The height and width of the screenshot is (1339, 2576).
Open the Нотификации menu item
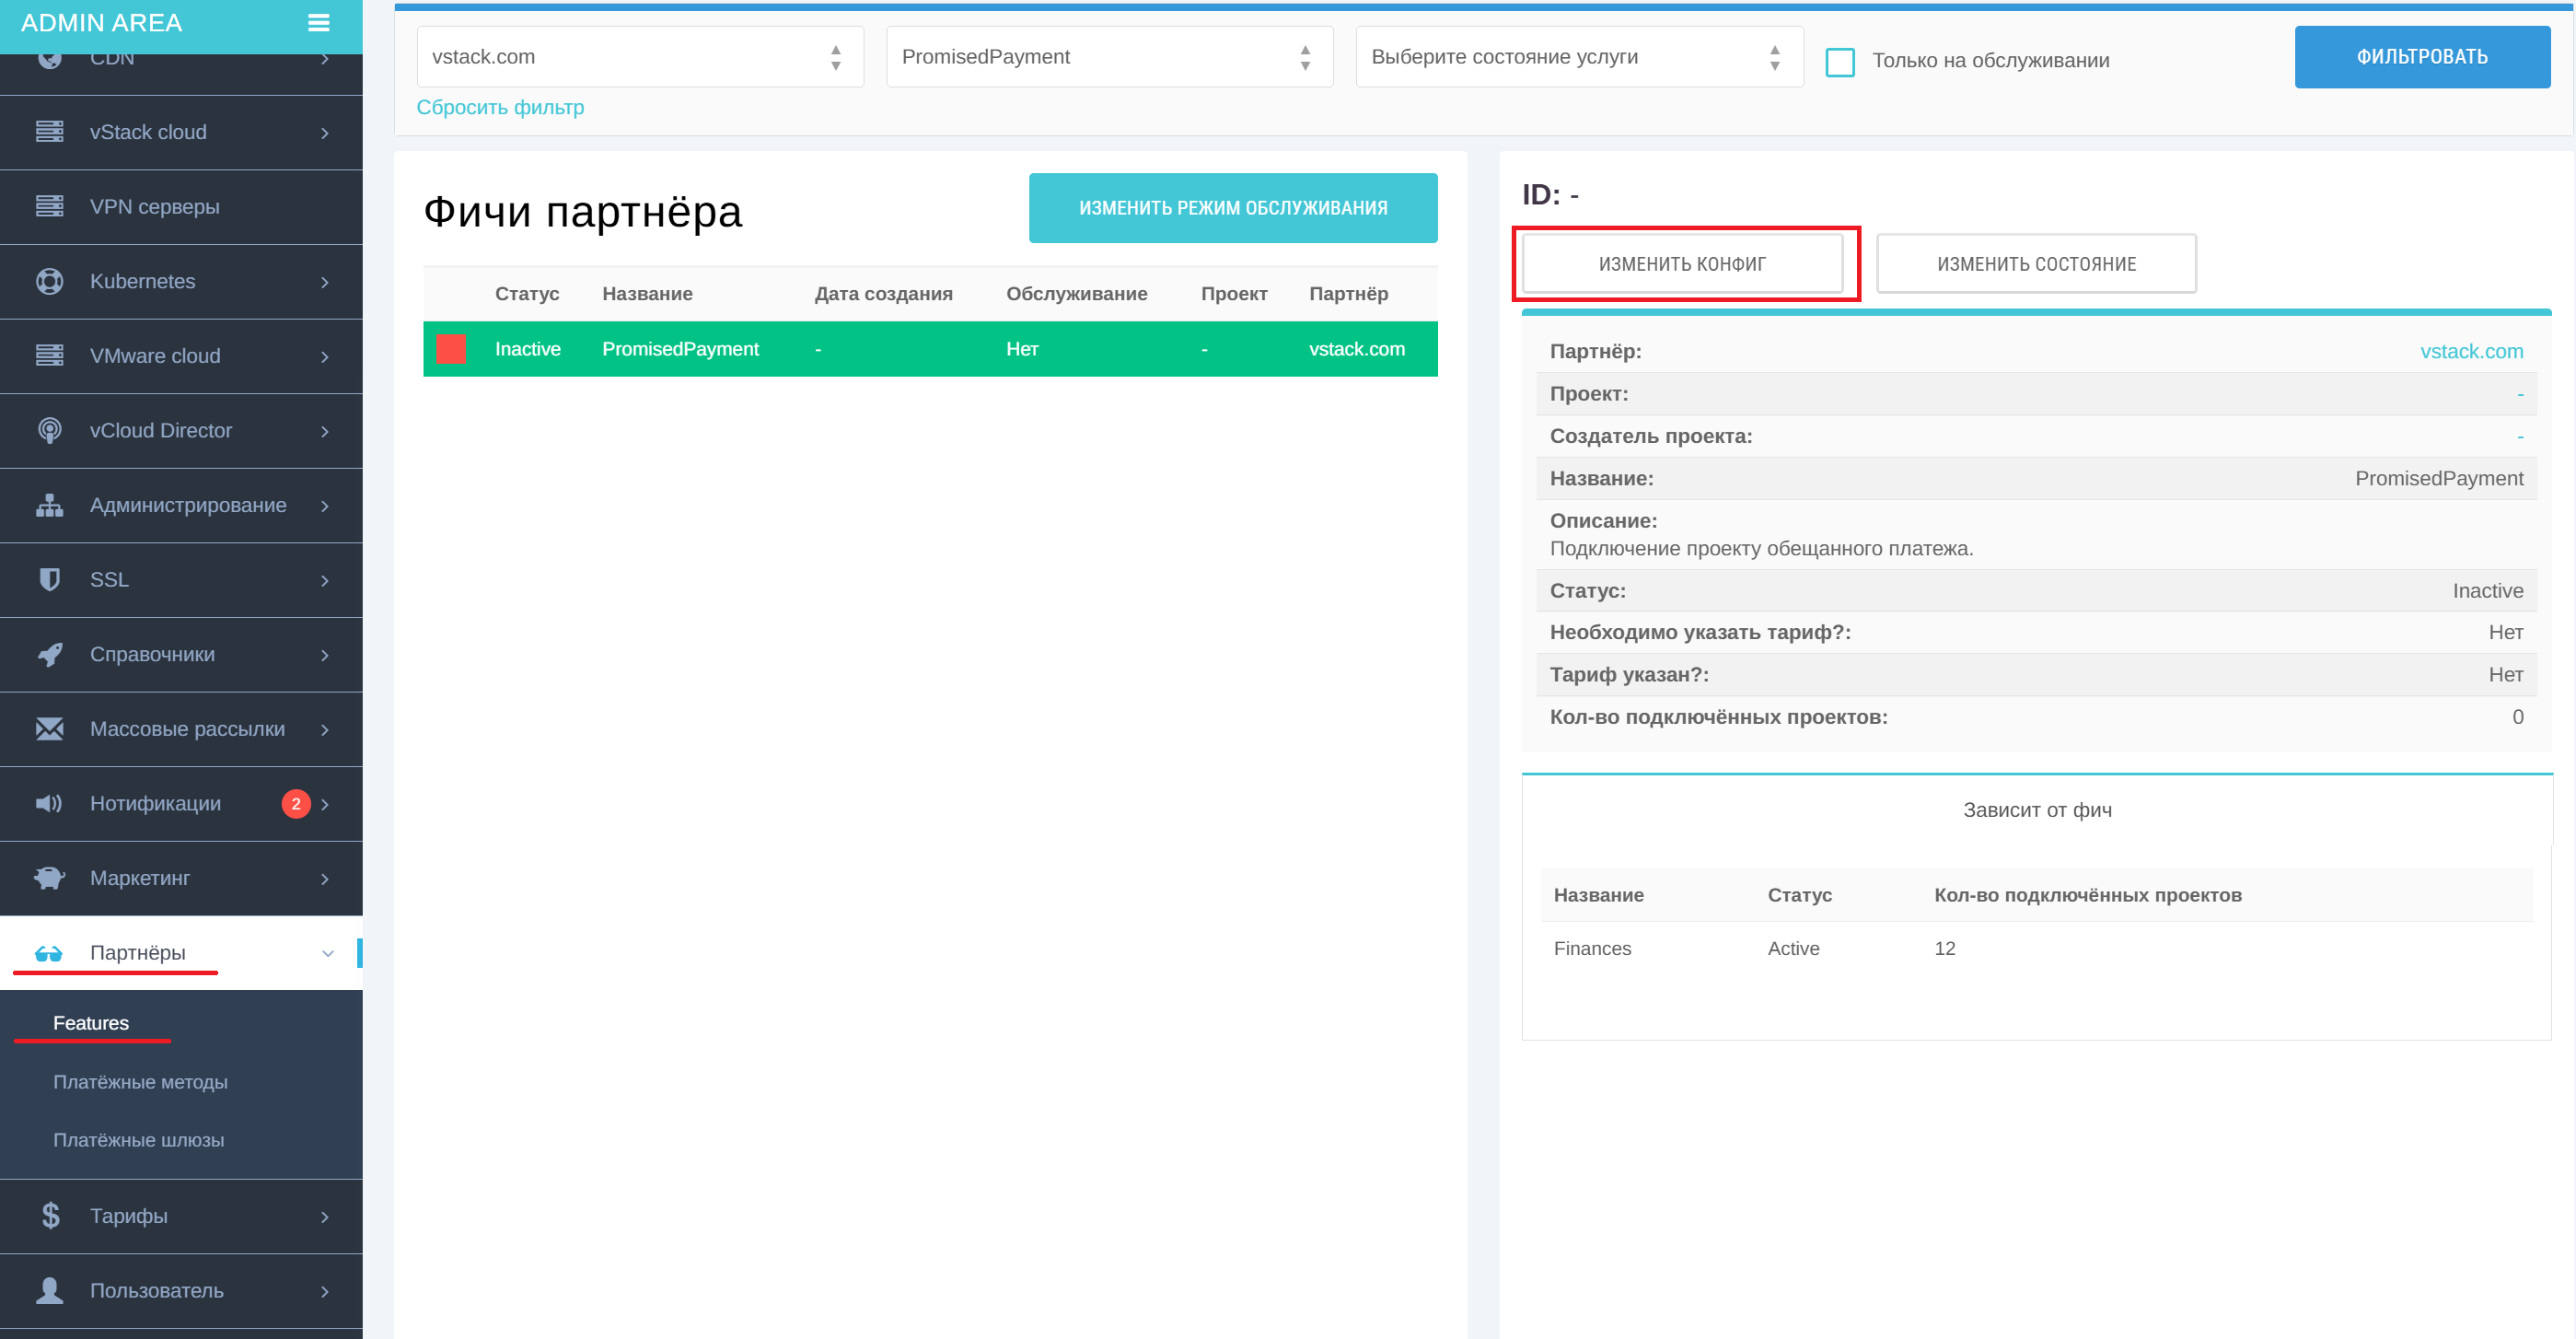tap(181, 804)
